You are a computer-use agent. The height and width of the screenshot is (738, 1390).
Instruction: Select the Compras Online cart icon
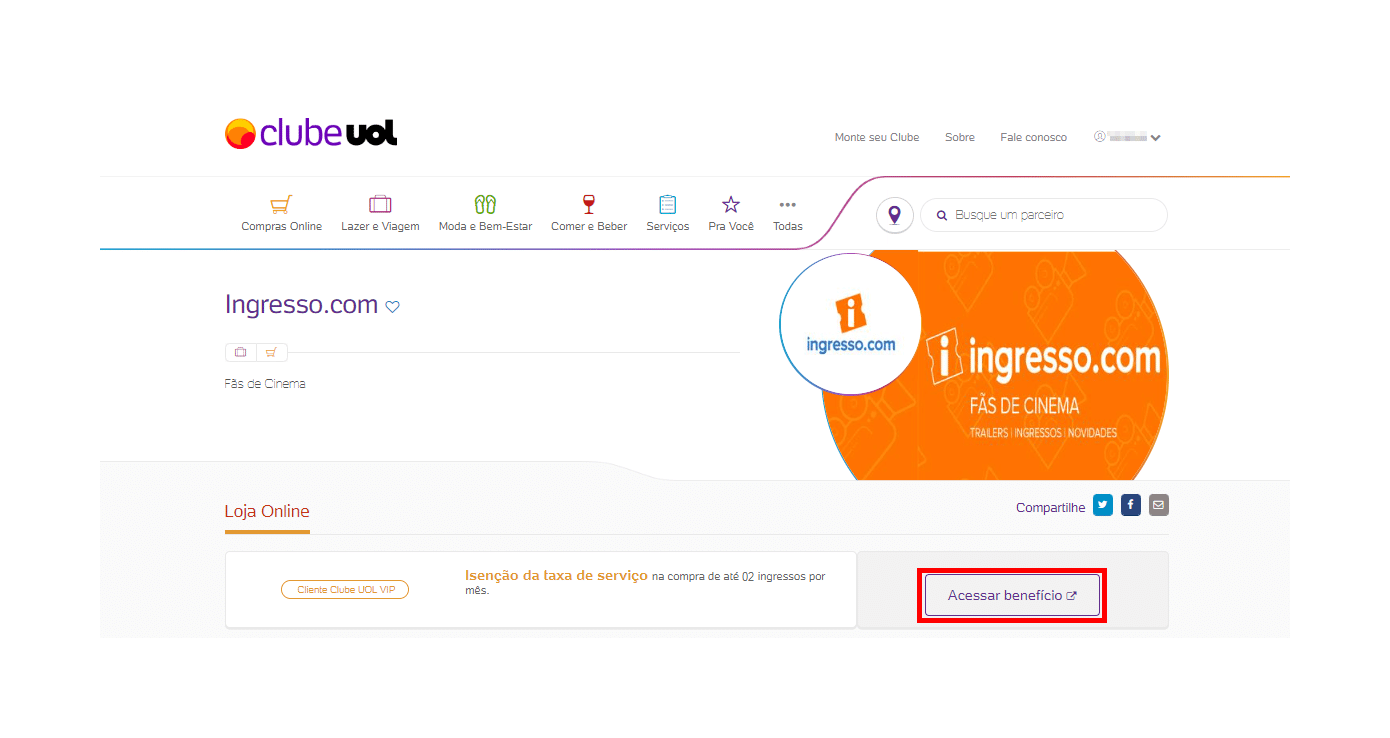tap(281, 205)
